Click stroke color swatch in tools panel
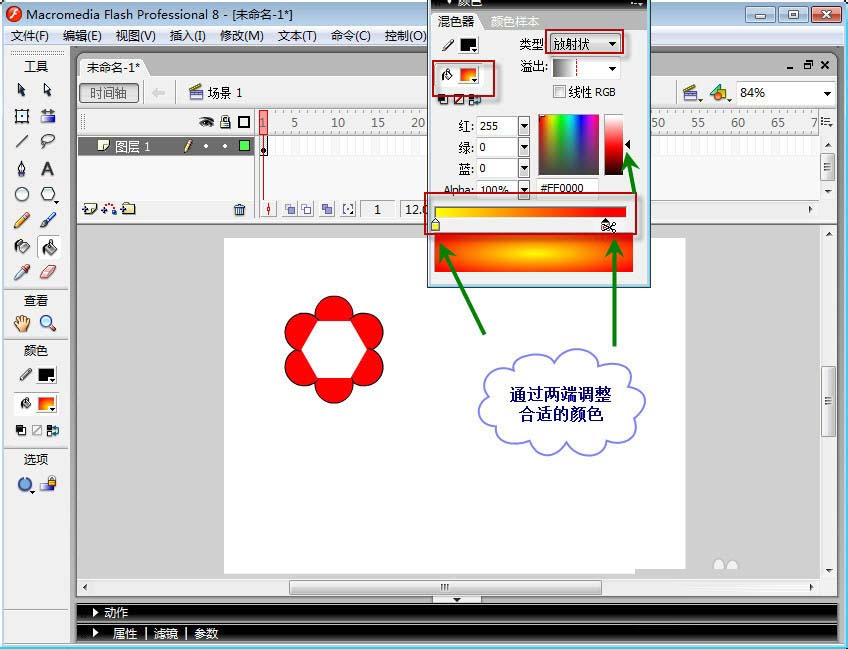848x649 pixels. pyautogui.click(x=47, y=375)
